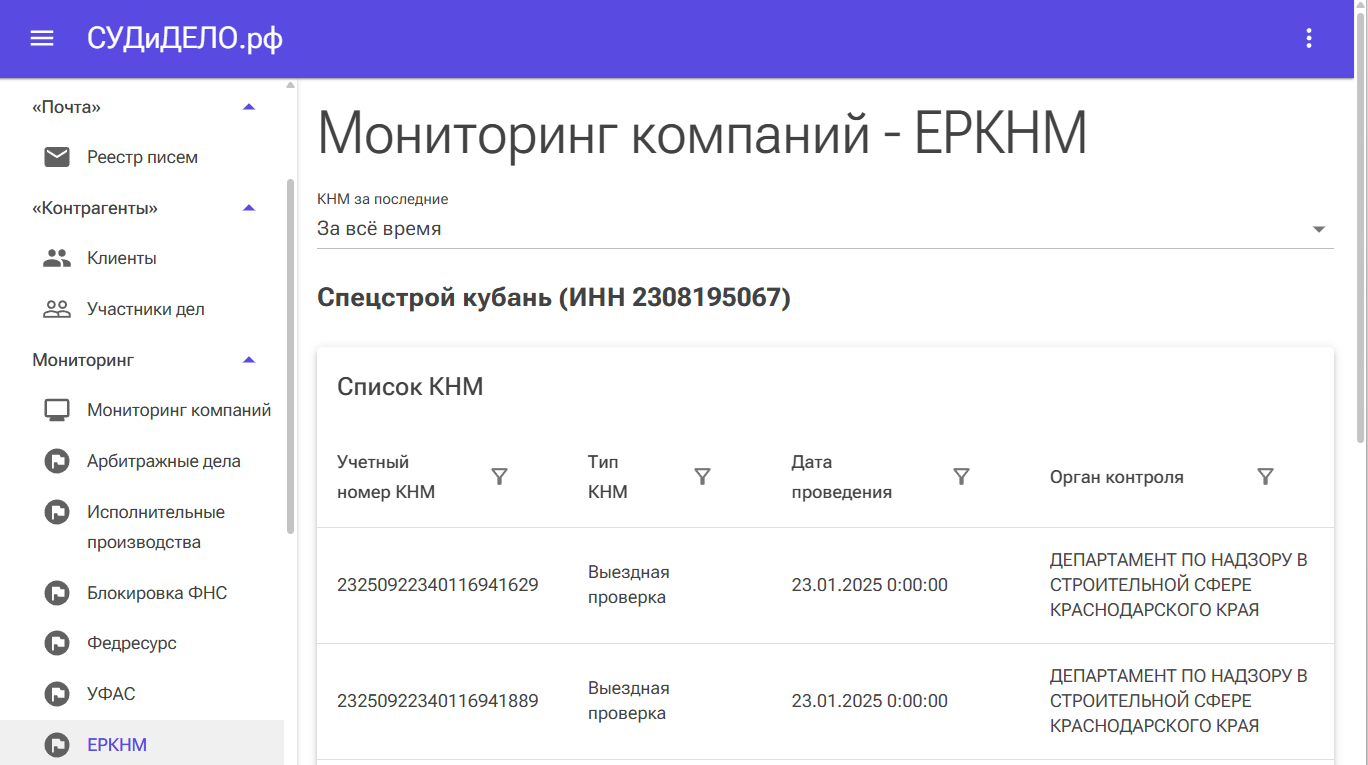This screenshot has height=765, width=1368.
Task: Open the hamburger navigation menu
Action: coord(41,39)
